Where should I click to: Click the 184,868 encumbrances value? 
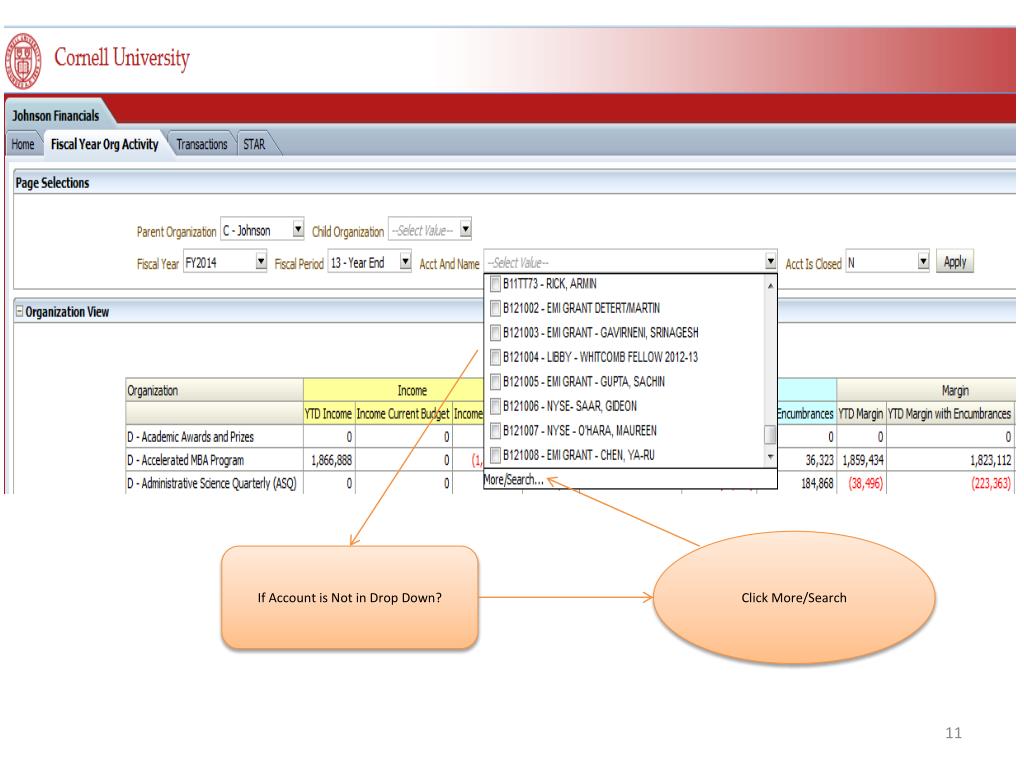[x=818, y=483]
